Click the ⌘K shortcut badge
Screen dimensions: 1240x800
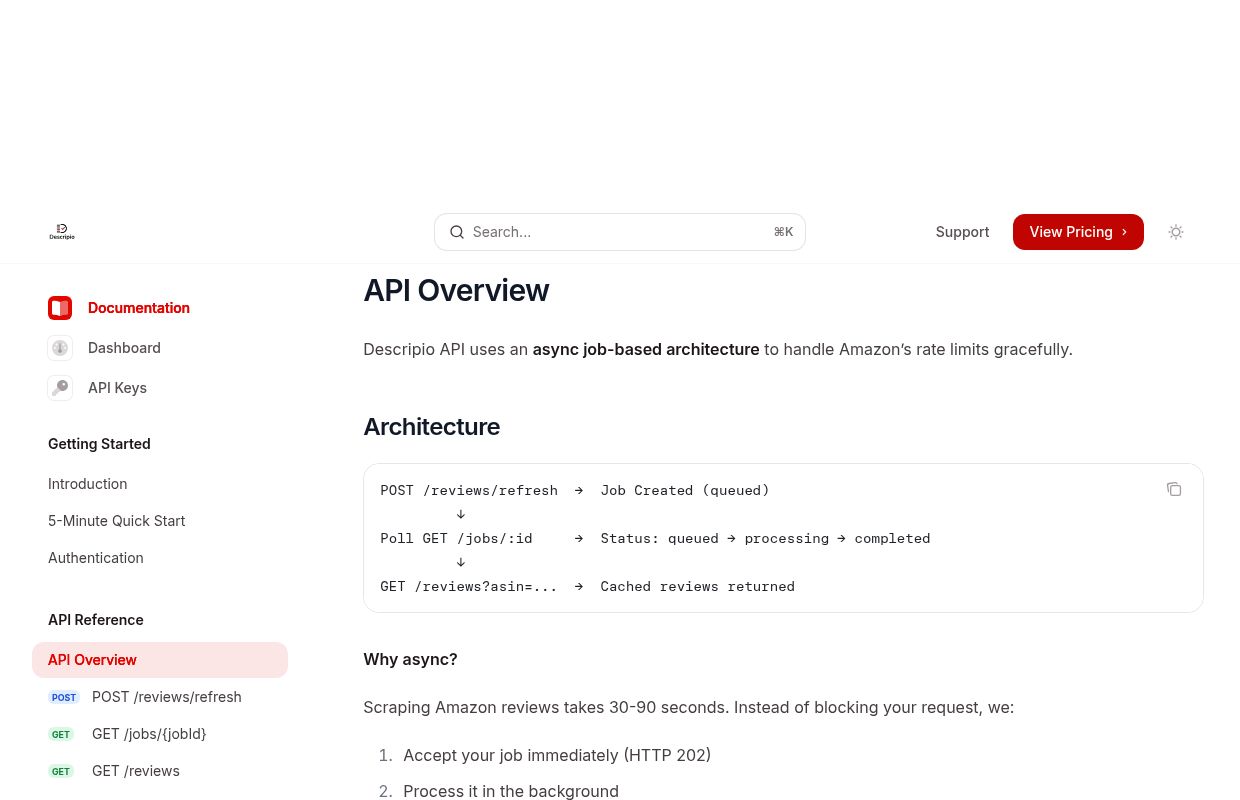pos(783,232)
